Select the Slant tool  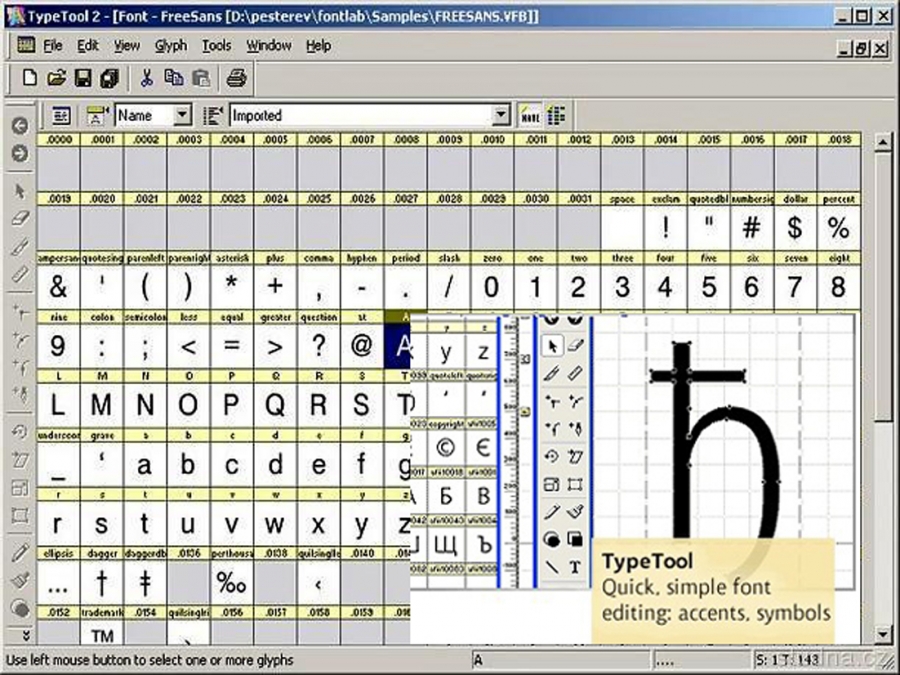tap(20, 460)
